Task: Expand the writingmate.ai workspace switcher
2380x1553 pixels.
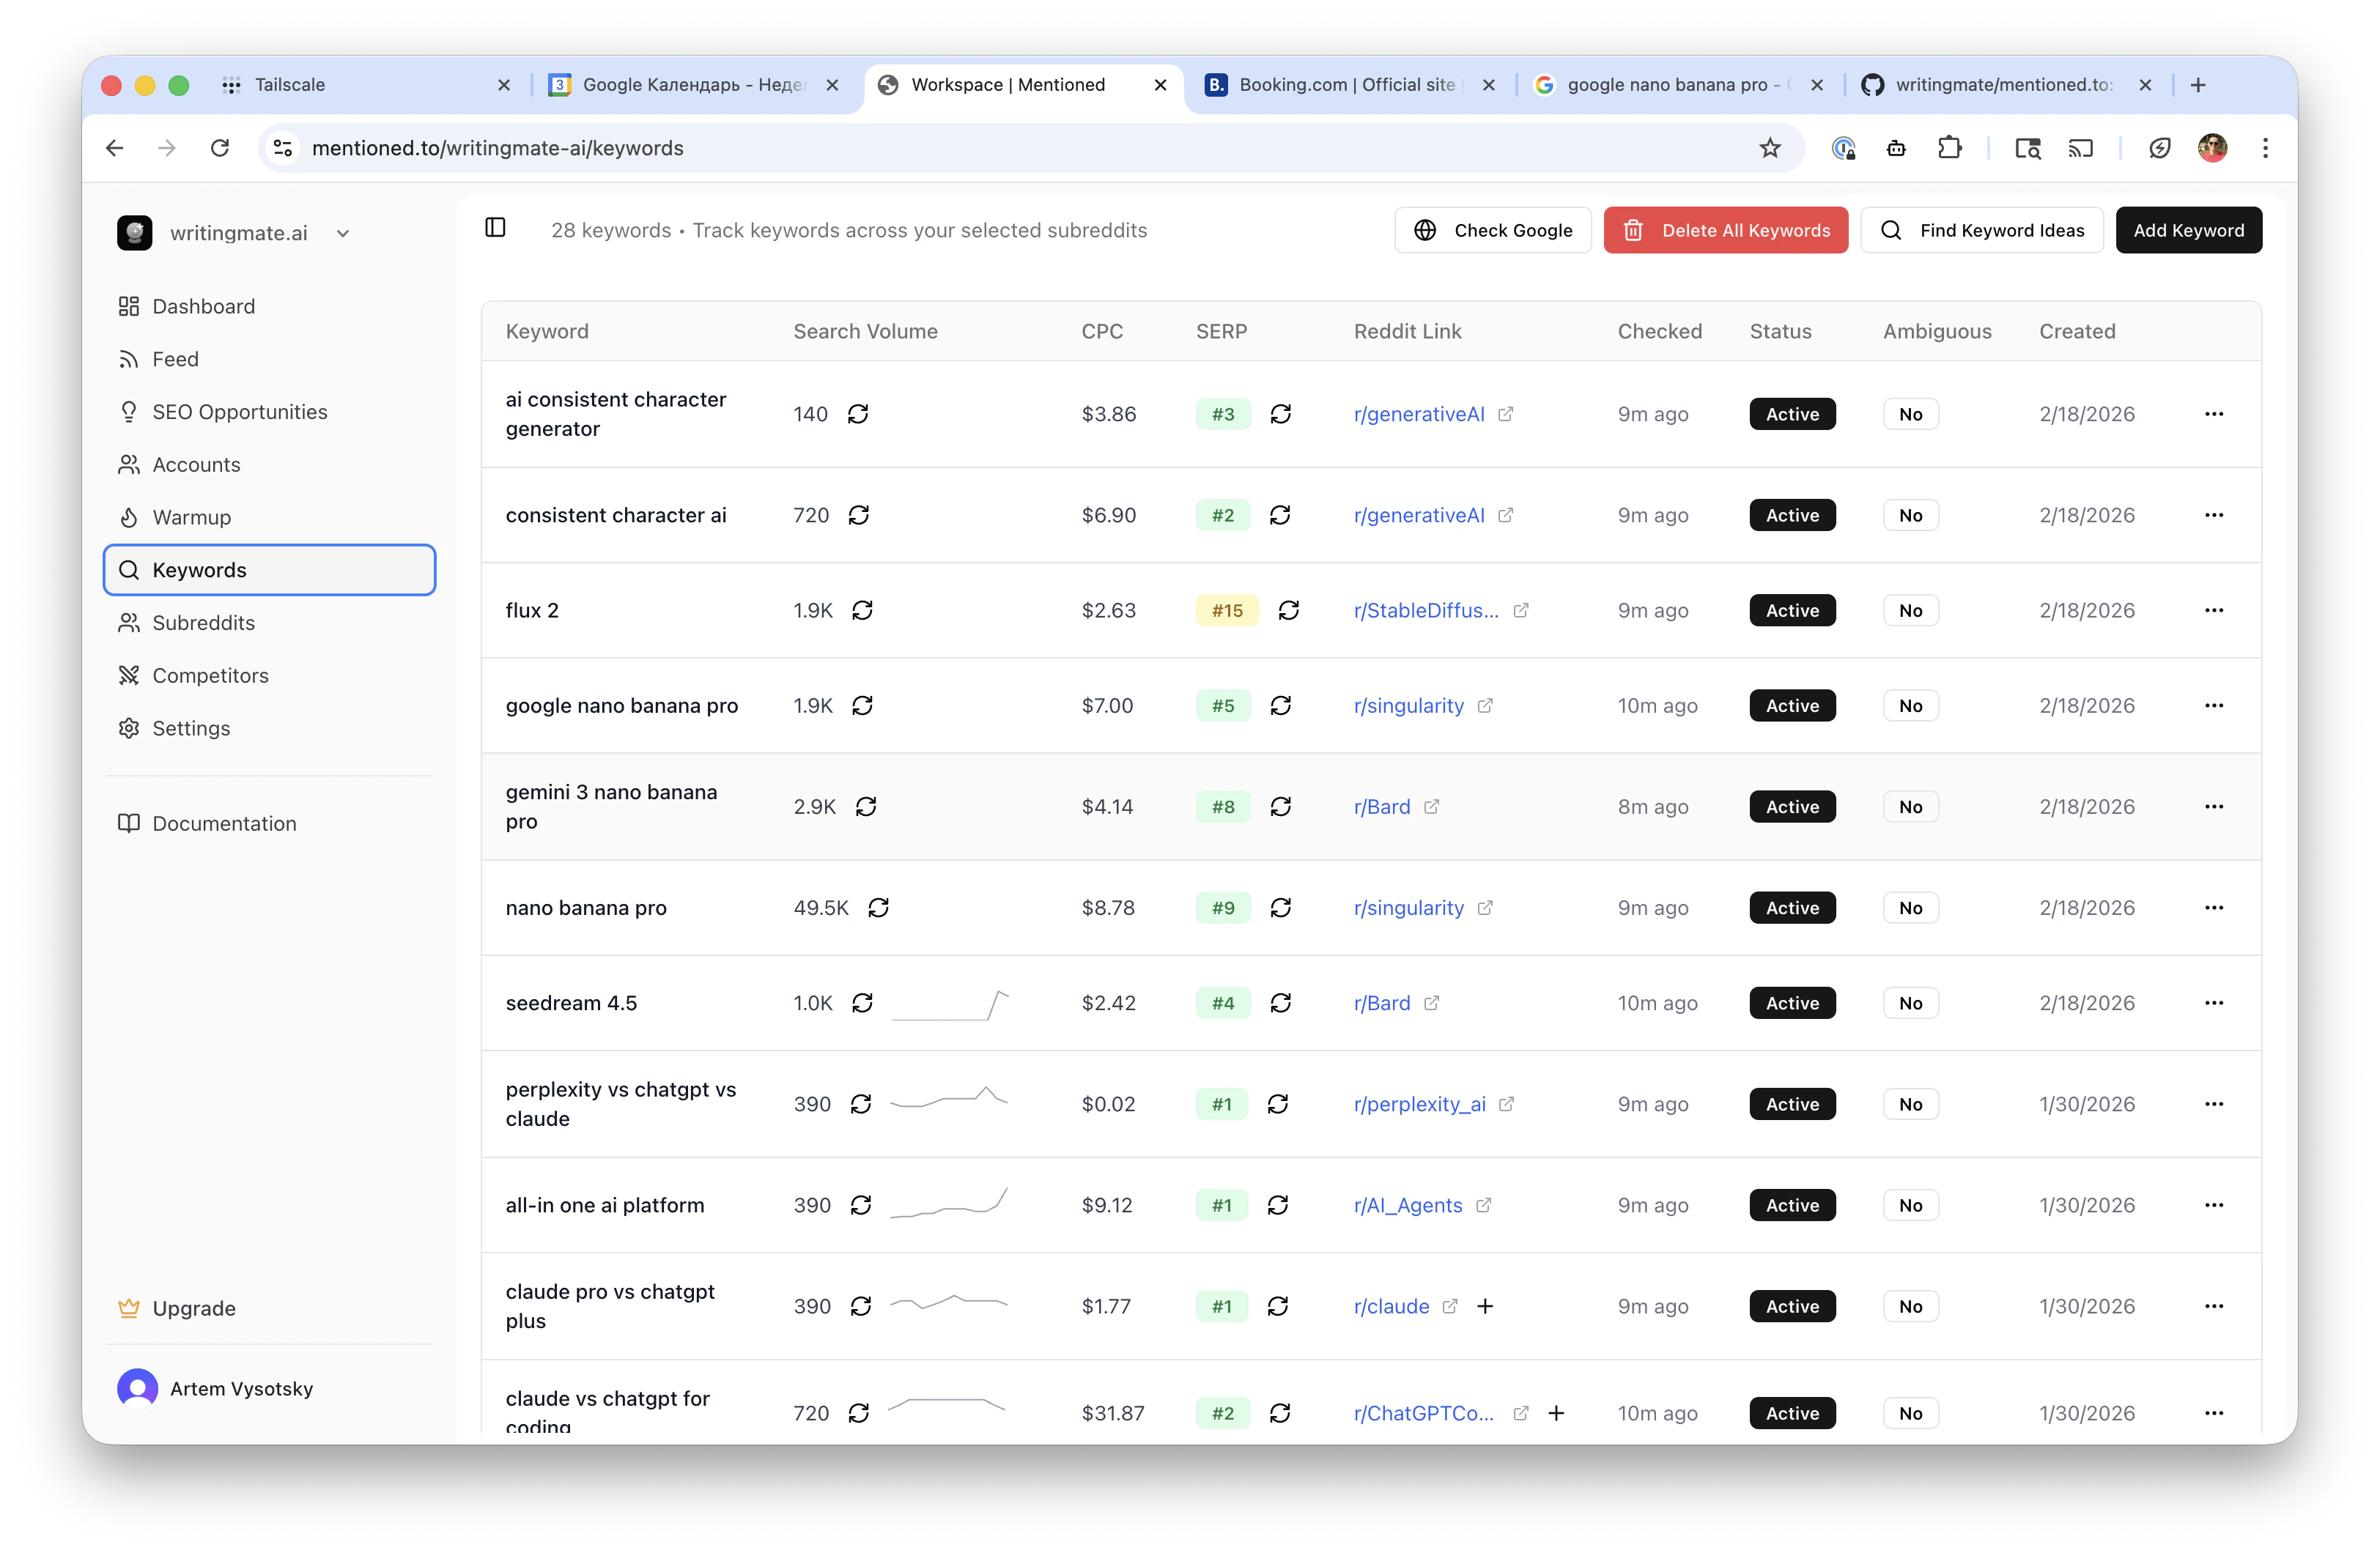Action: [x=234, y=233]
